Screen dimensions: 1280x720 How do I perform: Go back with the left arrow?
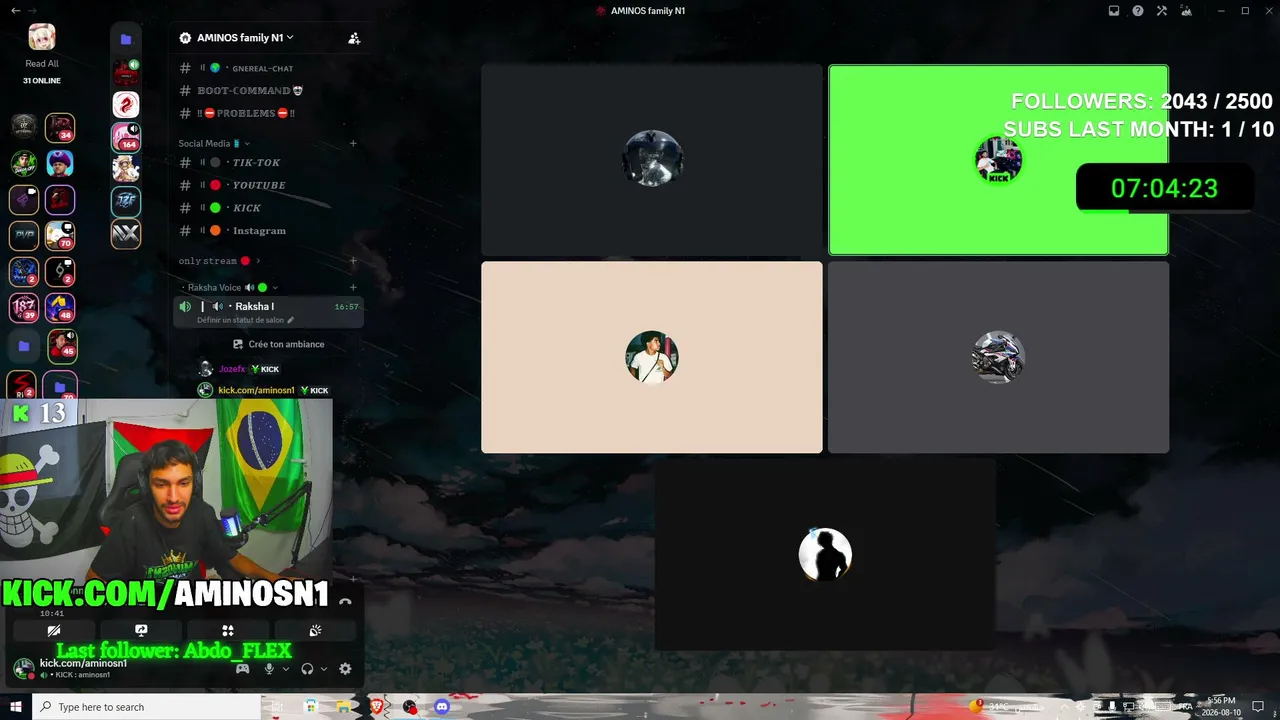click(15, 11)
